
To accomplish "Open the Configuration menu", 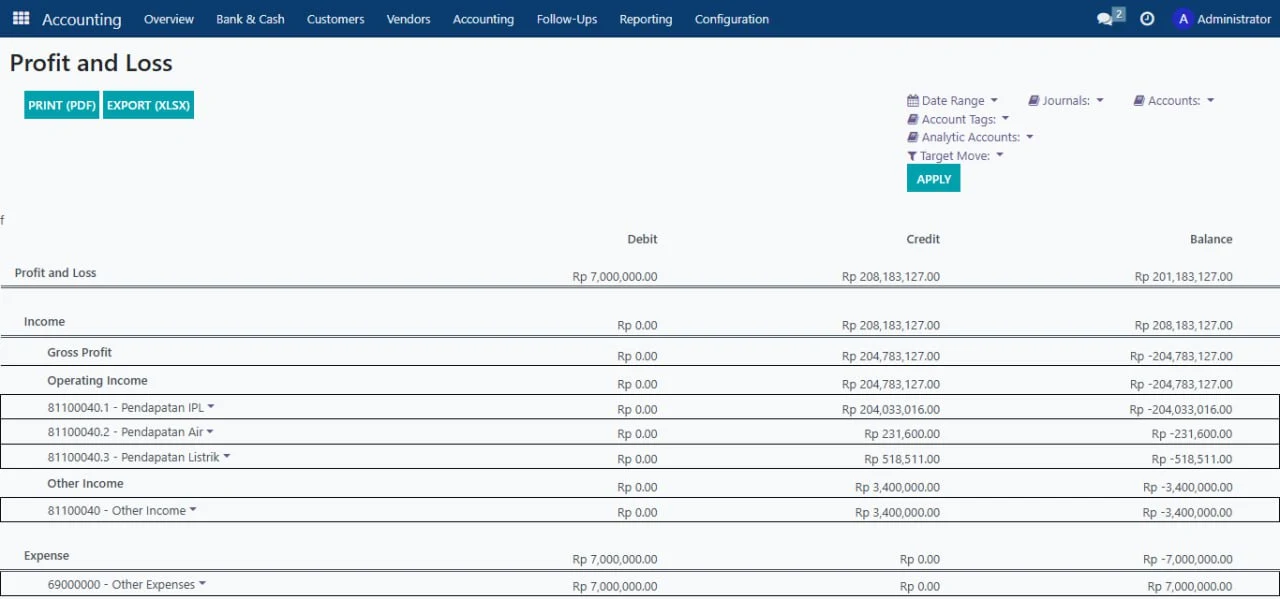I will click(x=732, y=19).
